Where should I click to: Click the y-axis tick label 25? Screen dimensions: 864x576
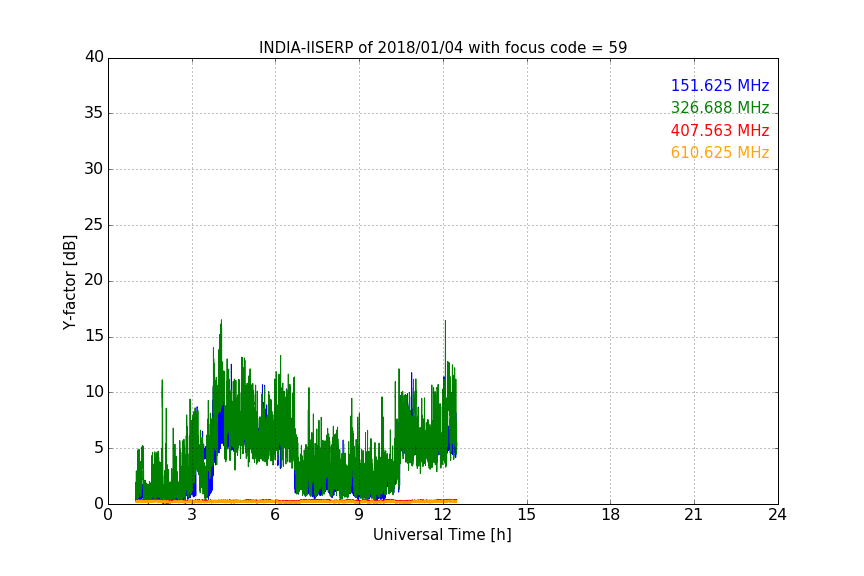pyautogui.click(x=94, y=225)
